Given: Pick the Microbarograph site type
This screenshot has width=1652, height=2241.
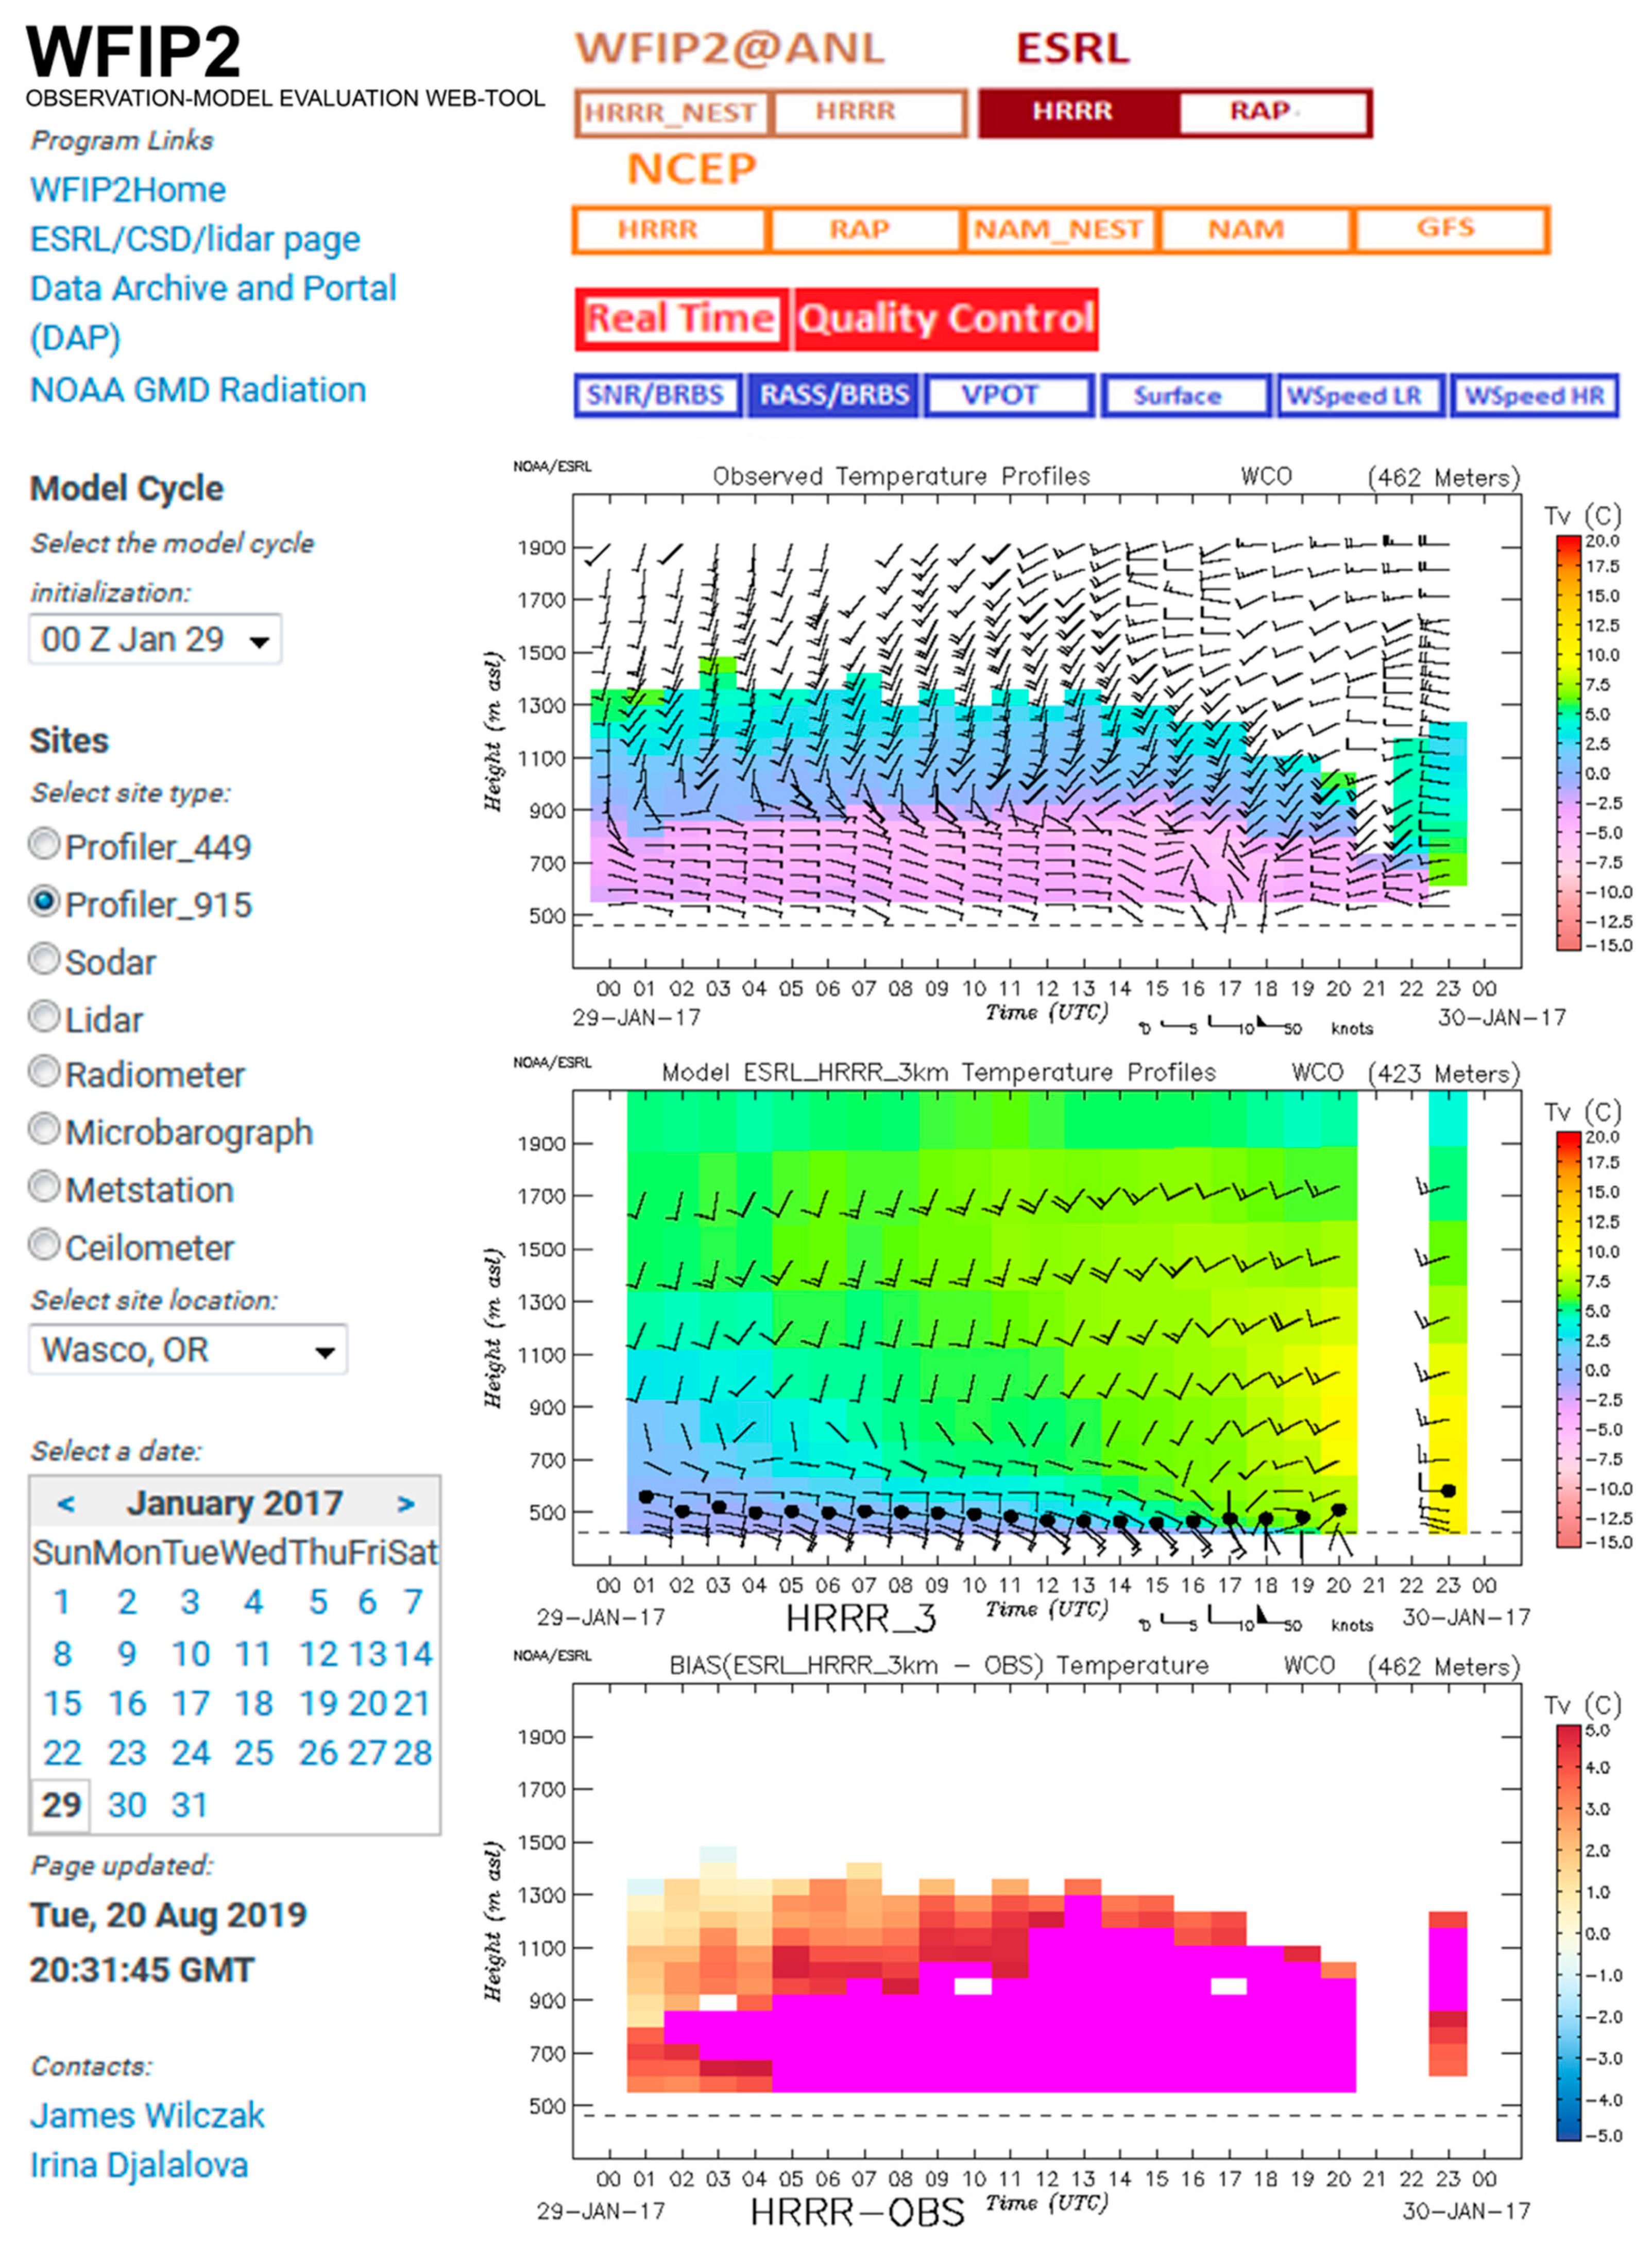Looking at the screenshot, I should pyautogui.click(x=44, y=1130).
